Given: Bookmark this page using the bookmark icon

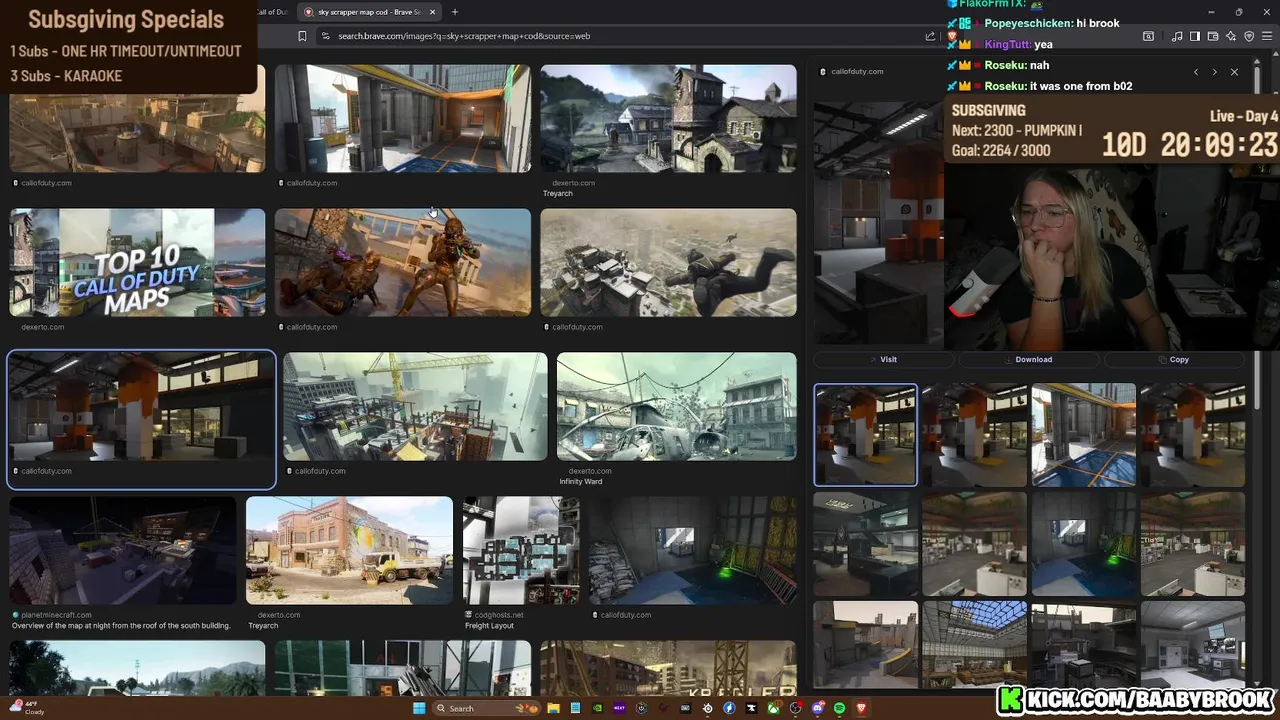Looking at the screenshot, I should tap(302, 36).
